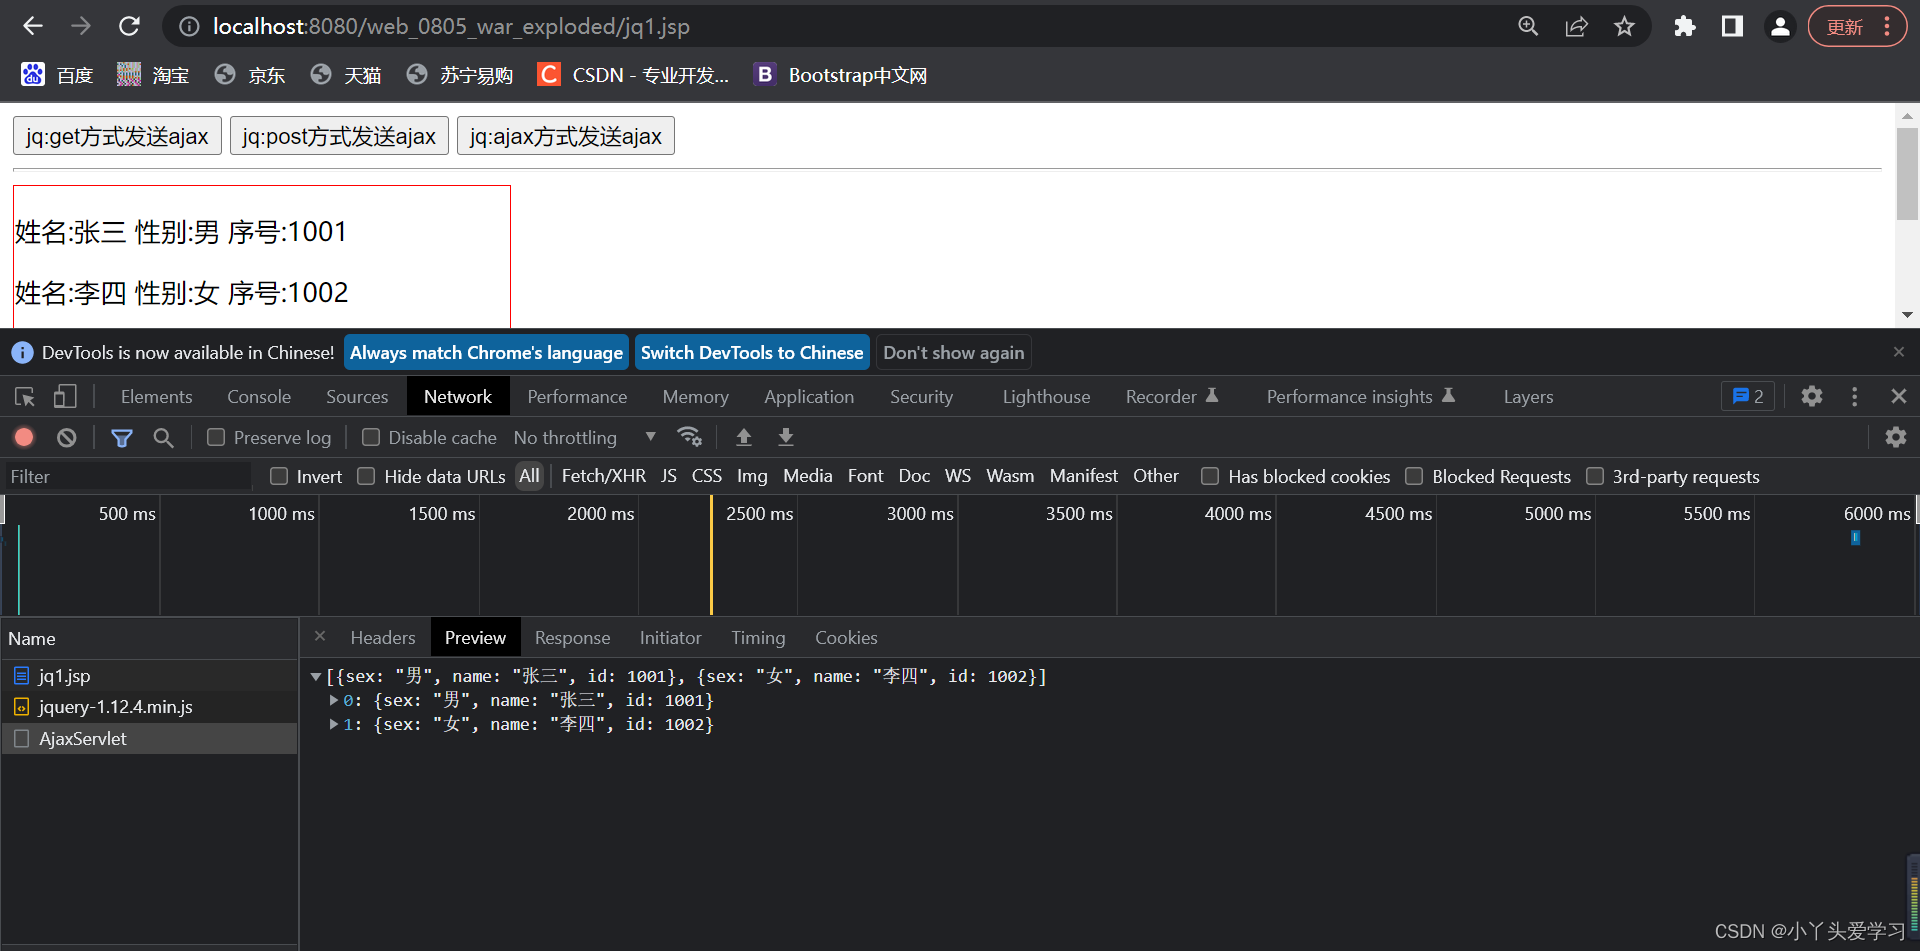Viewport: 1920px width, 951px height.
Task: Open the Application tab
Action: tap(809, 397)
